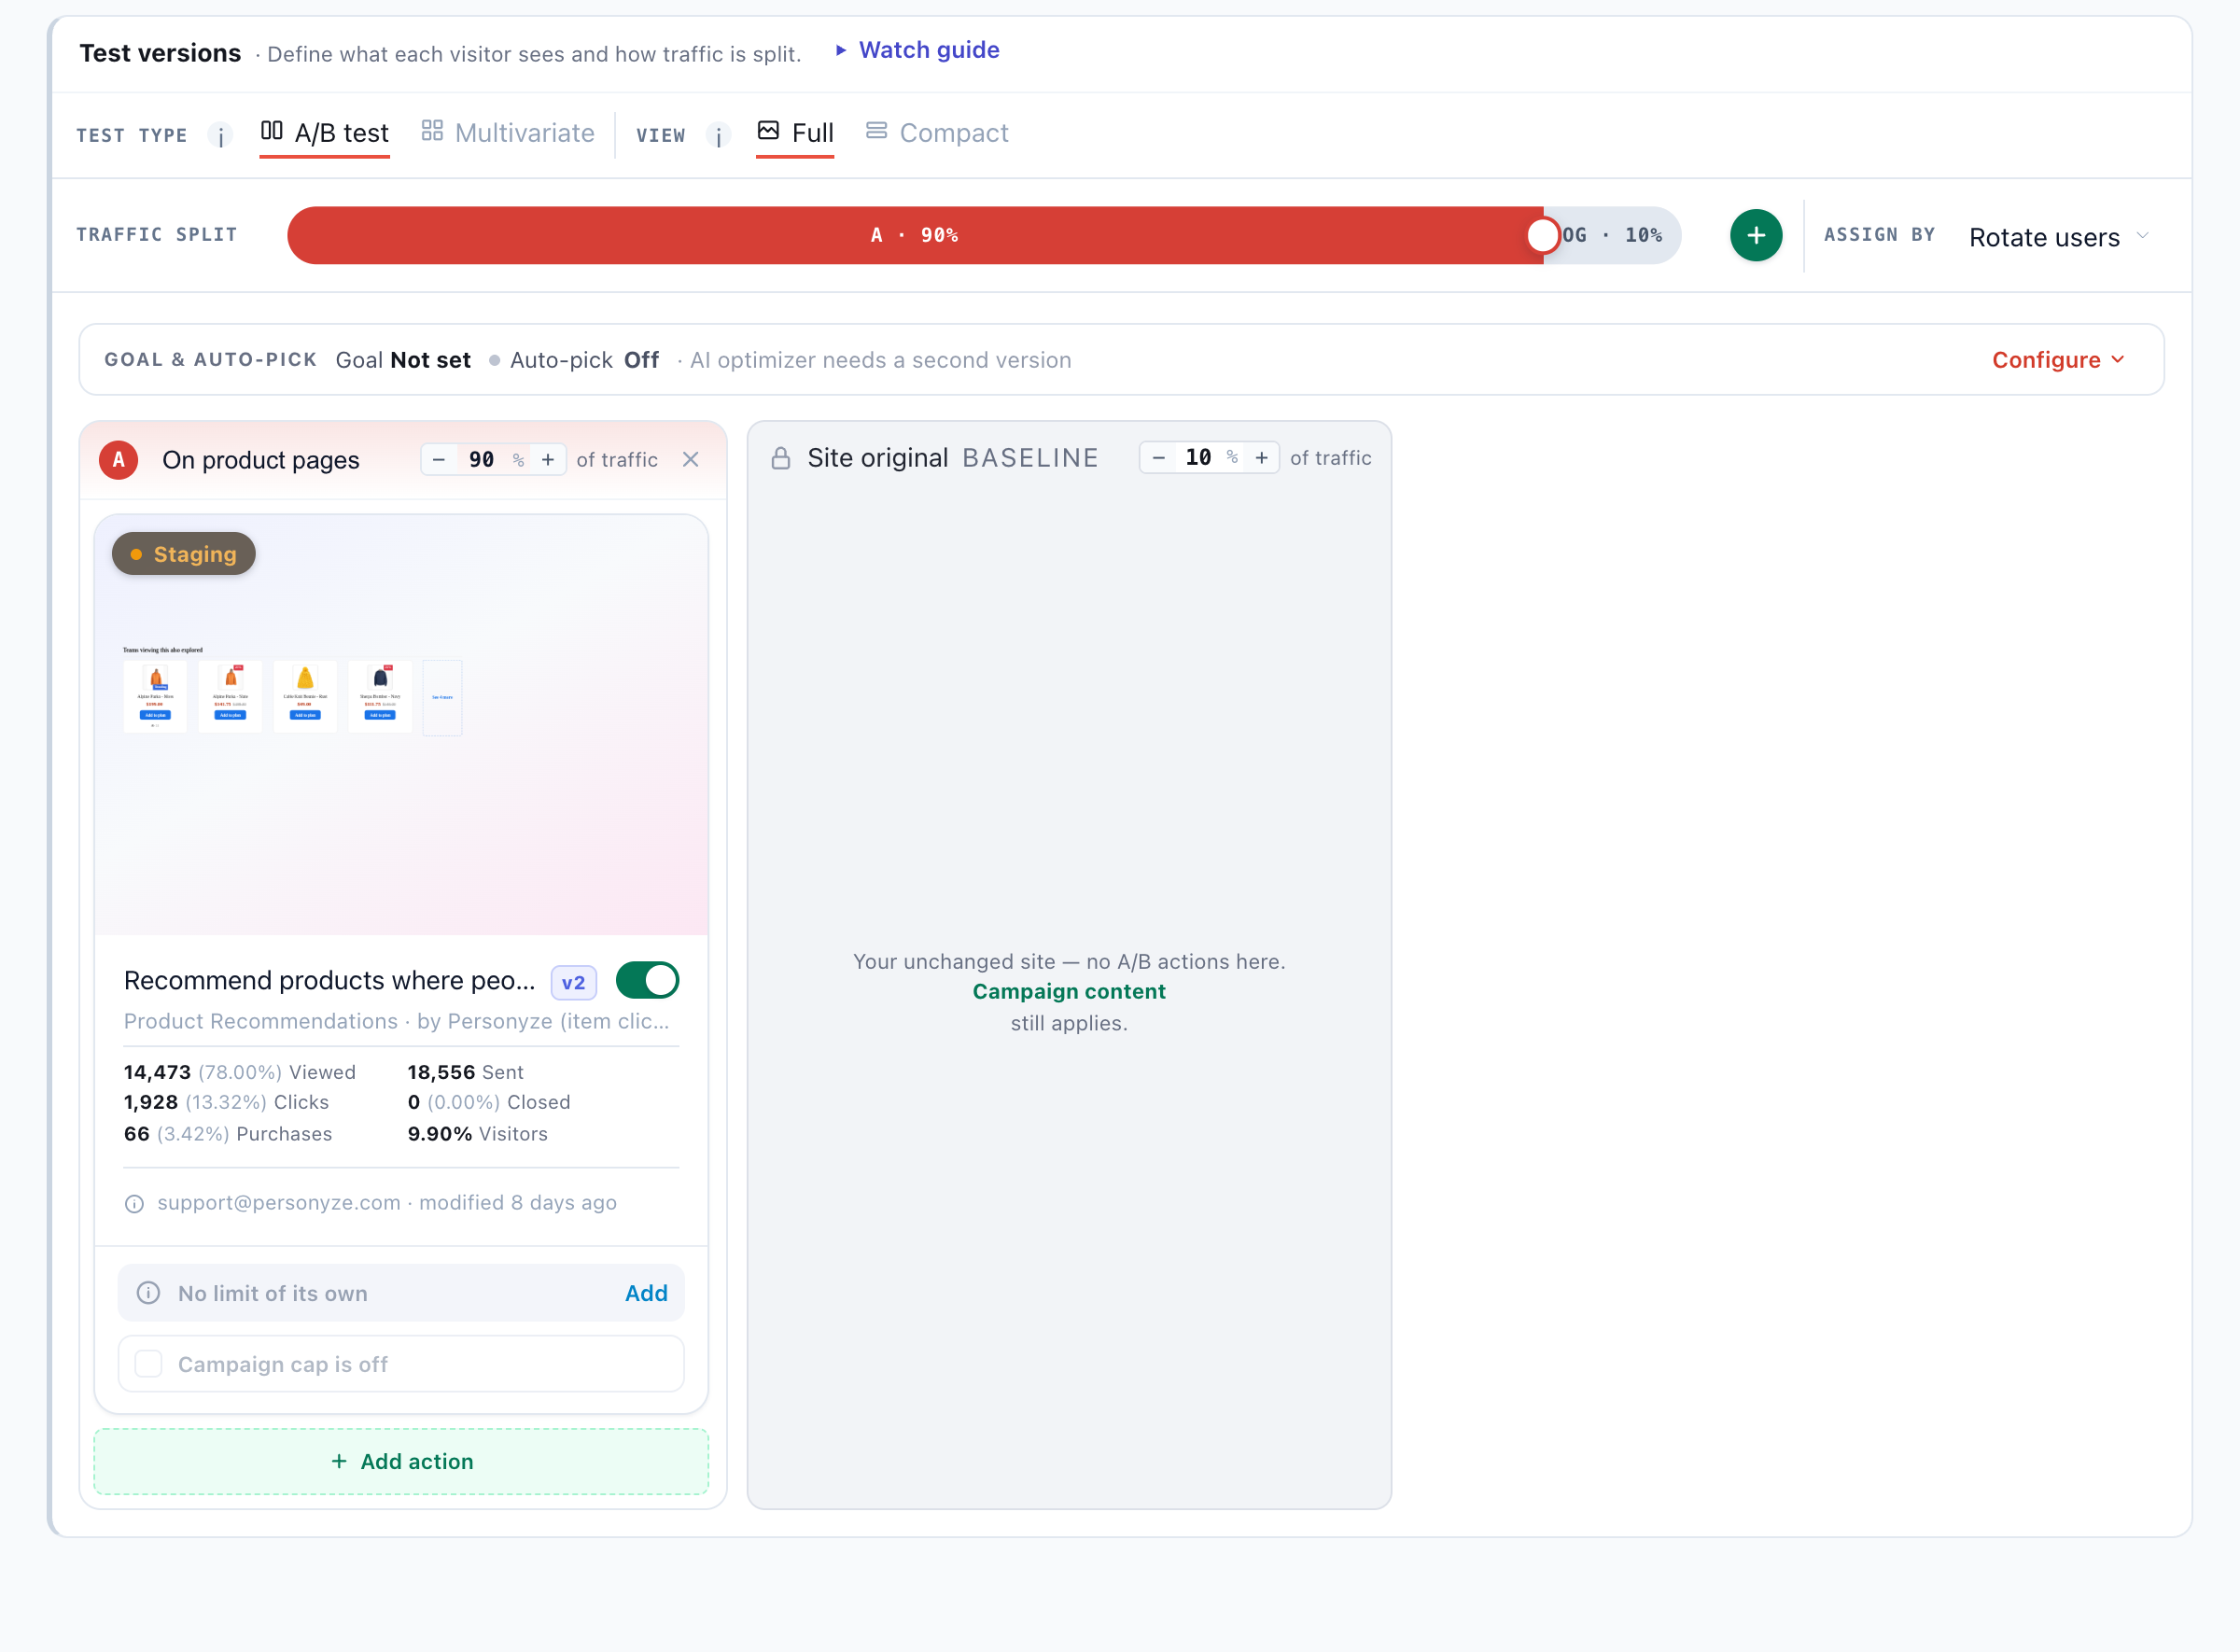The image size is (2240, 1652).
Task: Switch to Compact view
Action: coord(937,133)
